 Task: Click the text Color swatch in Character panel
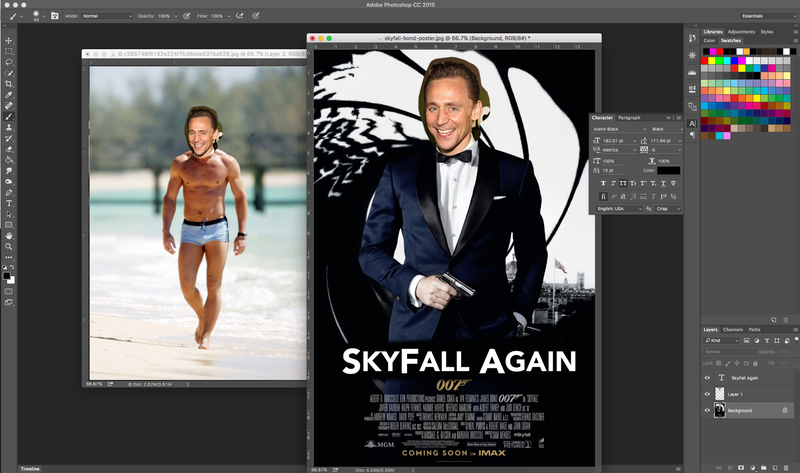click(668, 170)
